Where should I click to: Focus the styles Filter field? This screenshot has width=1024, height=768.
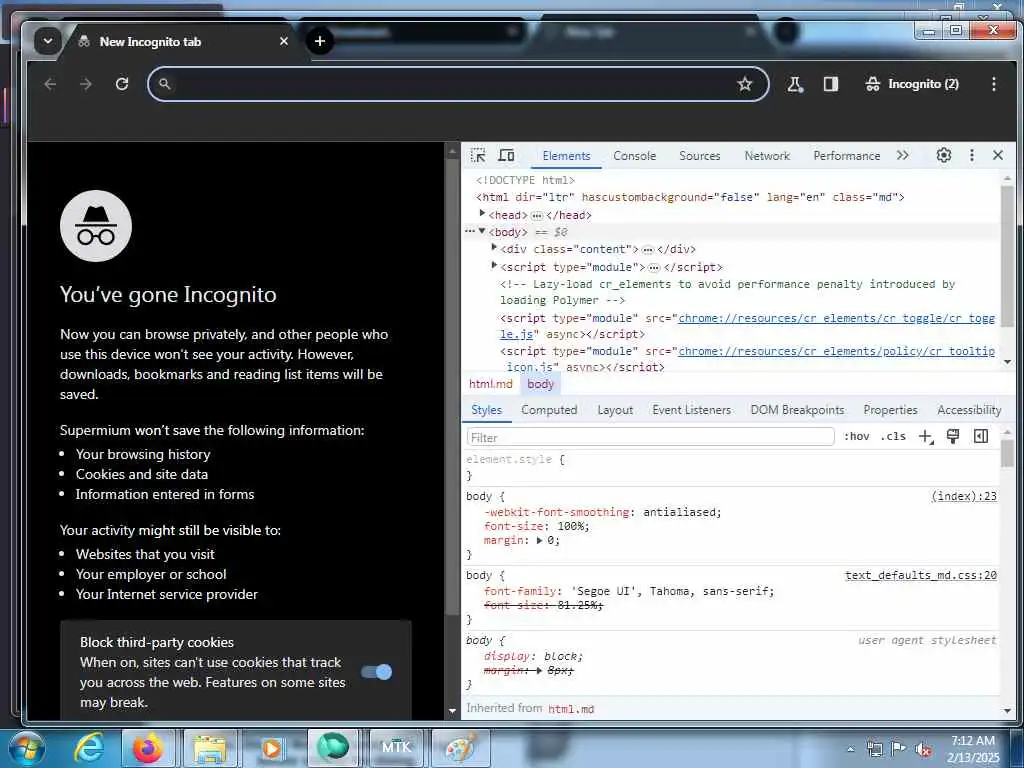(650, 437)
